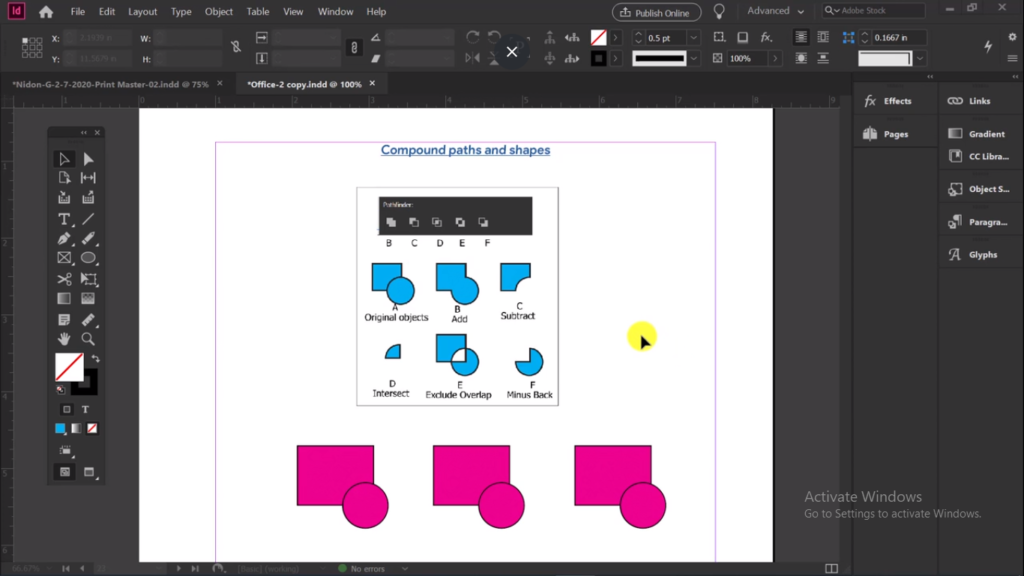The image size is (1024, 576).
Task: Open the Gradient panel
Action: (976, 134)
